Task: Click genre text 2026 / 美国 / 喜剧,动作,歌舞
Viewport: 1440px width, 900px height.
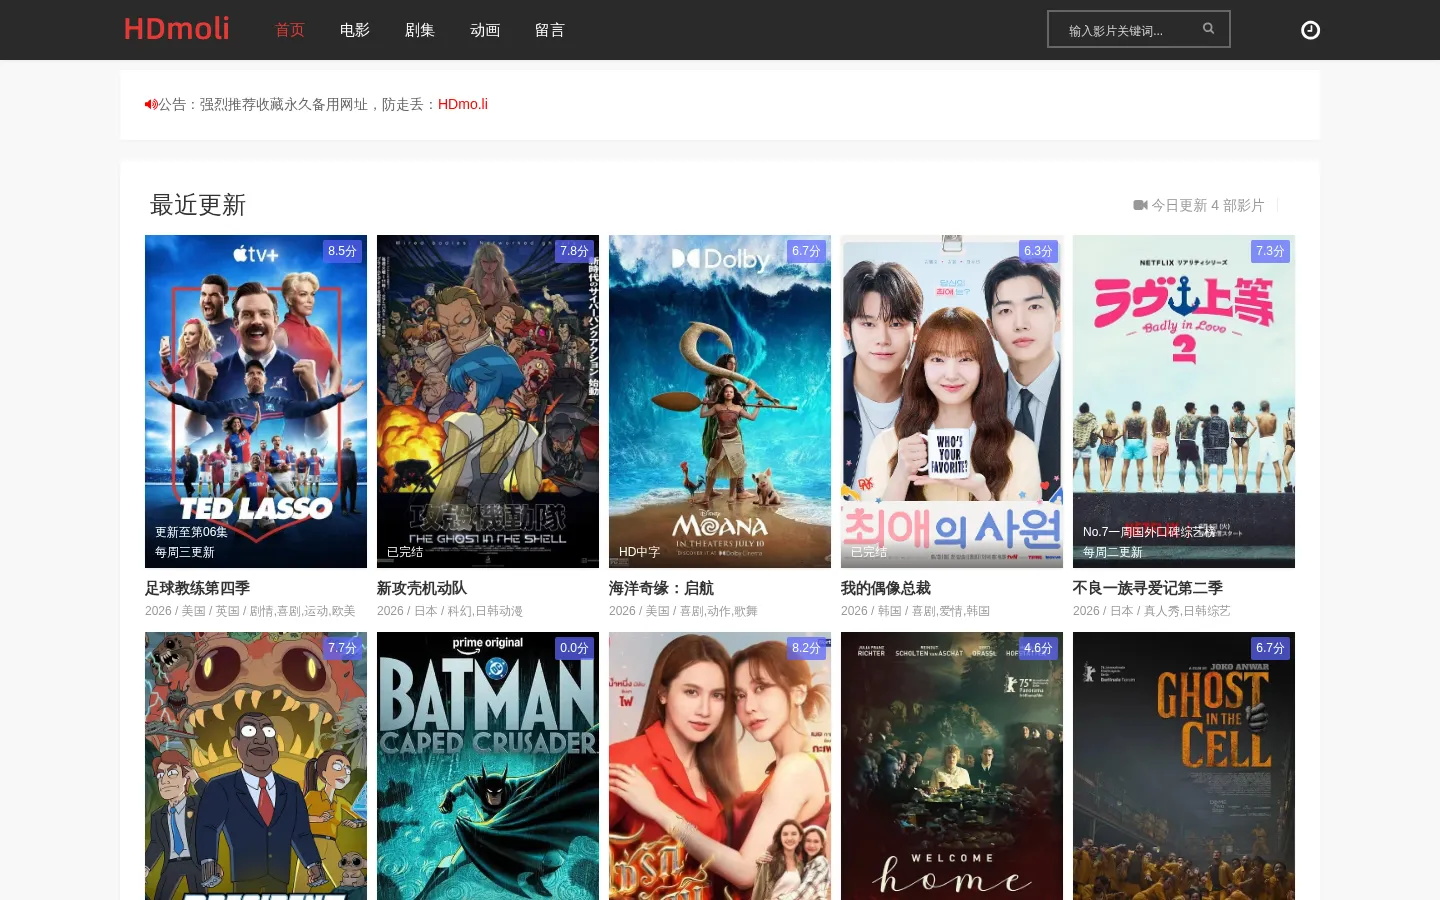Action: (x=683, y=611)
